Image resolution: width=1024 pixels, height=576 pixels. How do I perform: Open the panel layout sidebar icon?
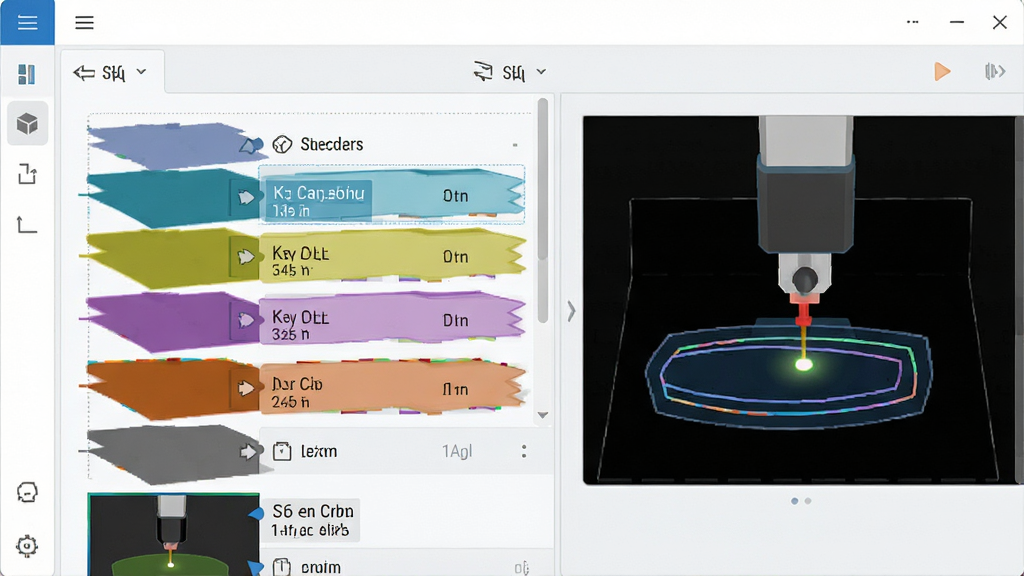(27, 74)
